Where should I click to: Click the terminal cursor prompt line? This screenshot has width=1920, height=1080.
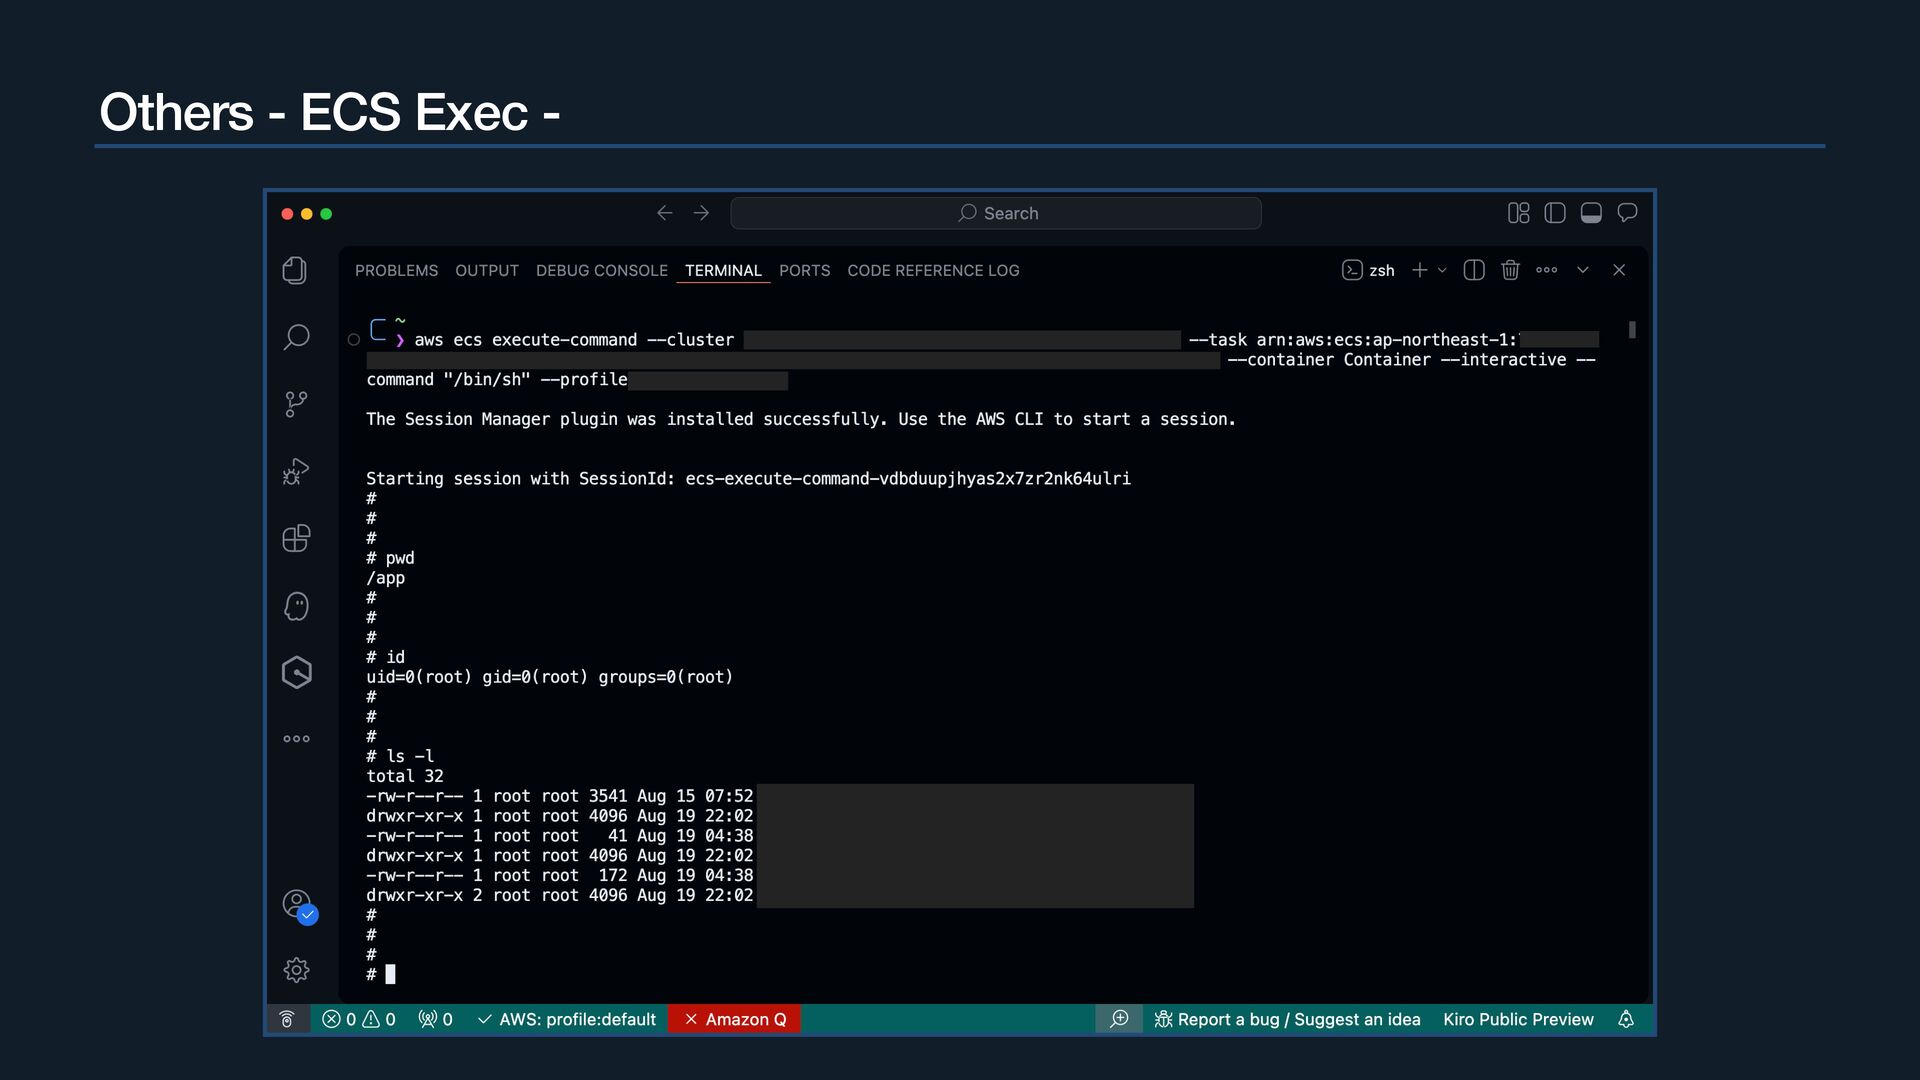381,974
